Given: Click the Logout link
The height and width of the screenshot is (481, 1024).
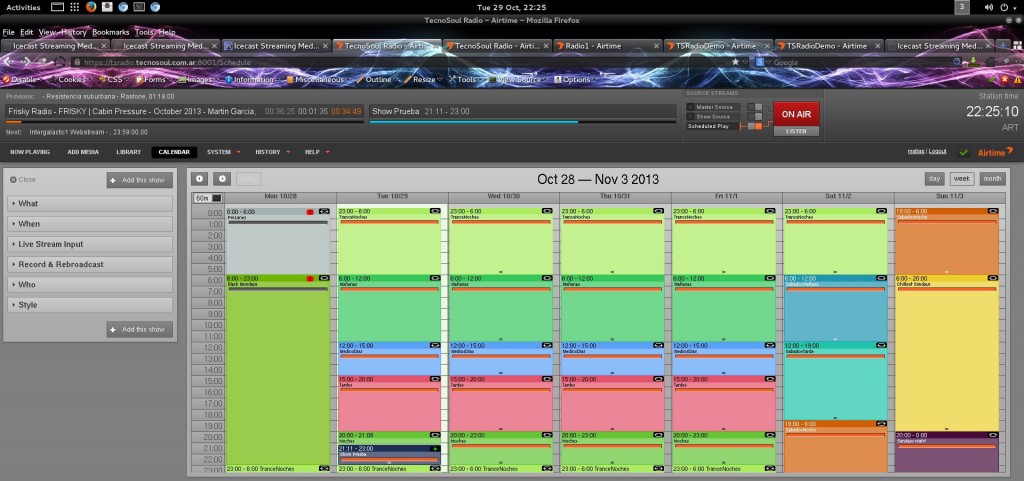Looking at the screenshot, I should (937, 151).
